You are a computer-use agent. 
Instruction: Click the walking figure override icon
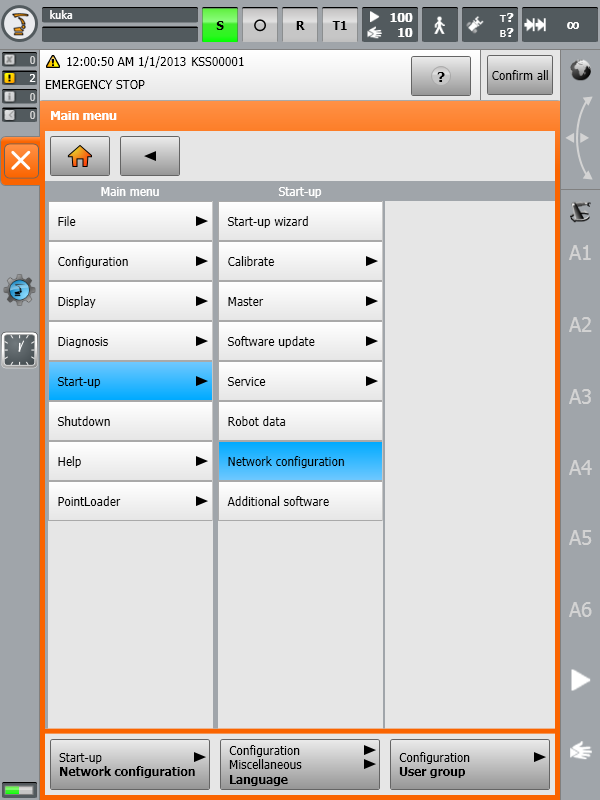click(x=439, y=25)
